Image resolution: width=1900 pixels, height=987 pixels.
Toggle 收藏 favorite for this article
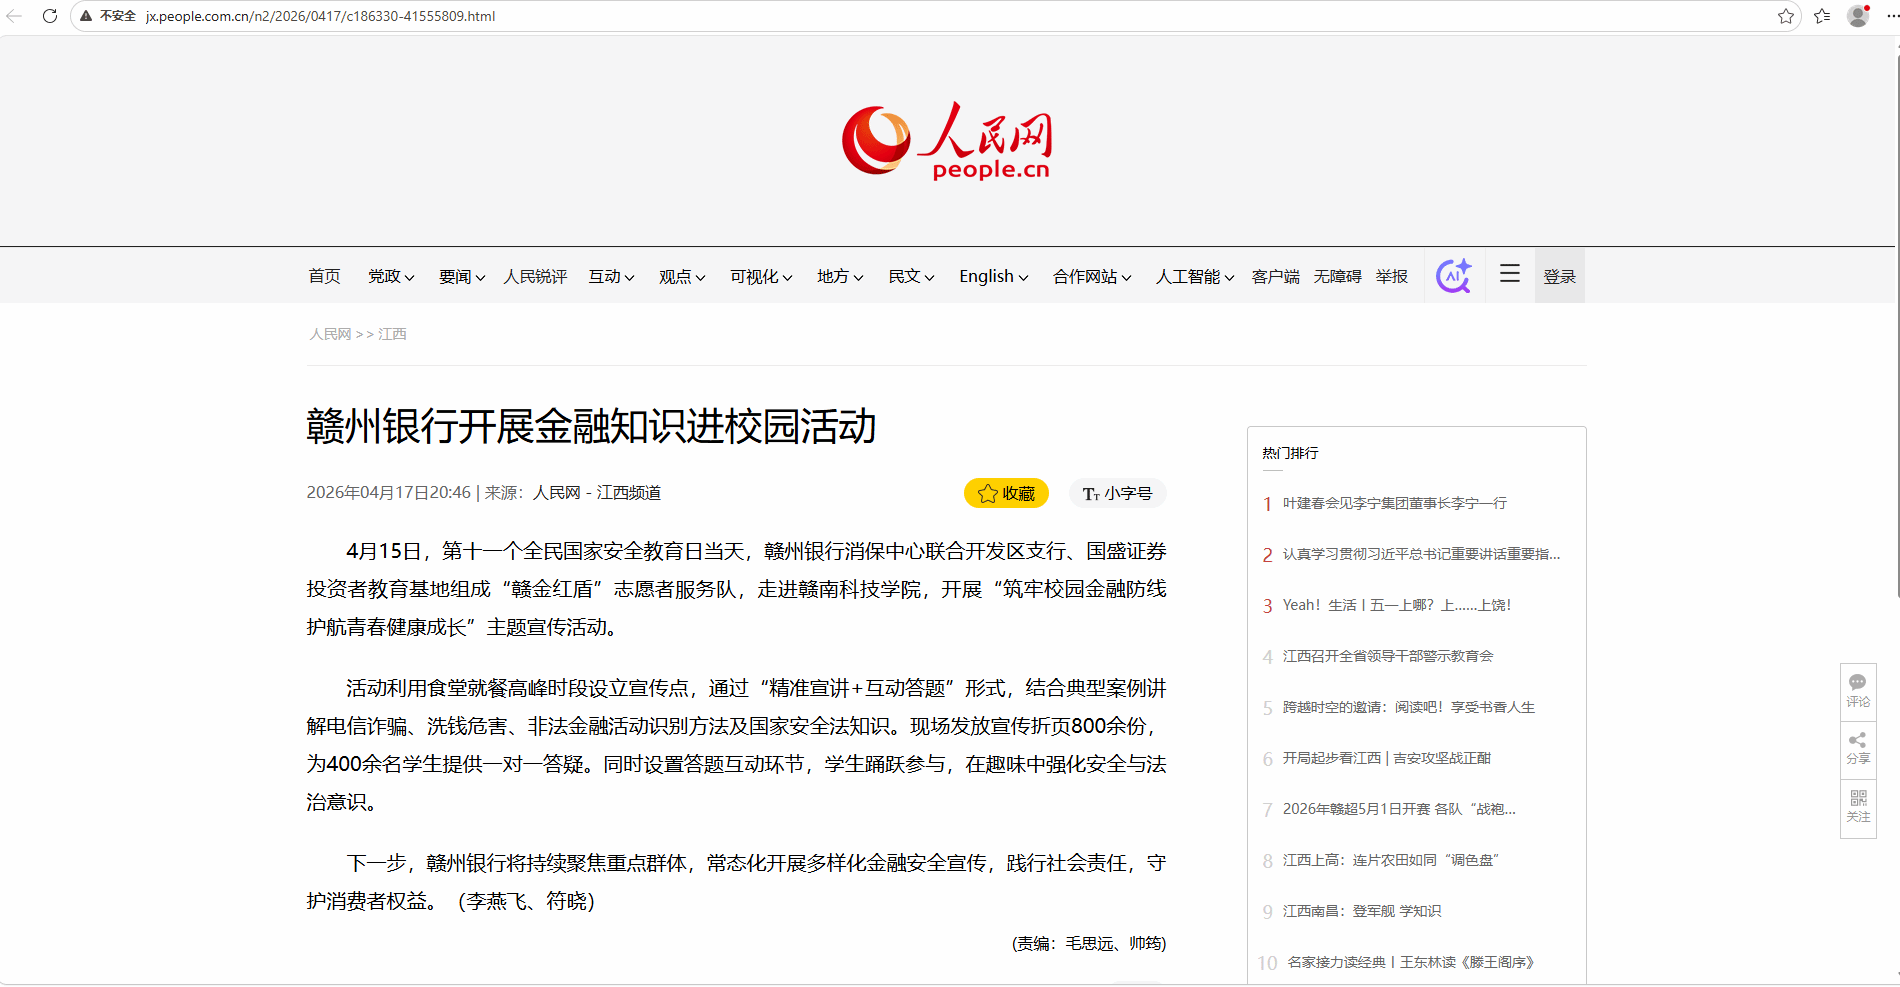(x=1006, y=493)
